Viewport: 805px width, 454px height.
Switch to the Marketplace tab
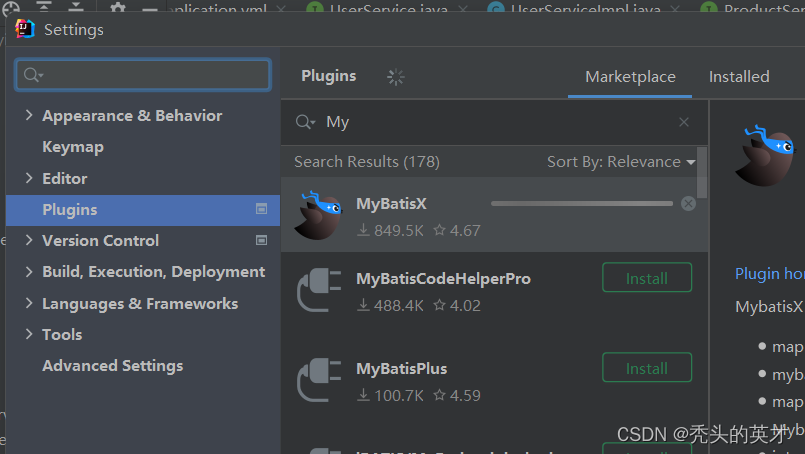(x=630, y=77)
